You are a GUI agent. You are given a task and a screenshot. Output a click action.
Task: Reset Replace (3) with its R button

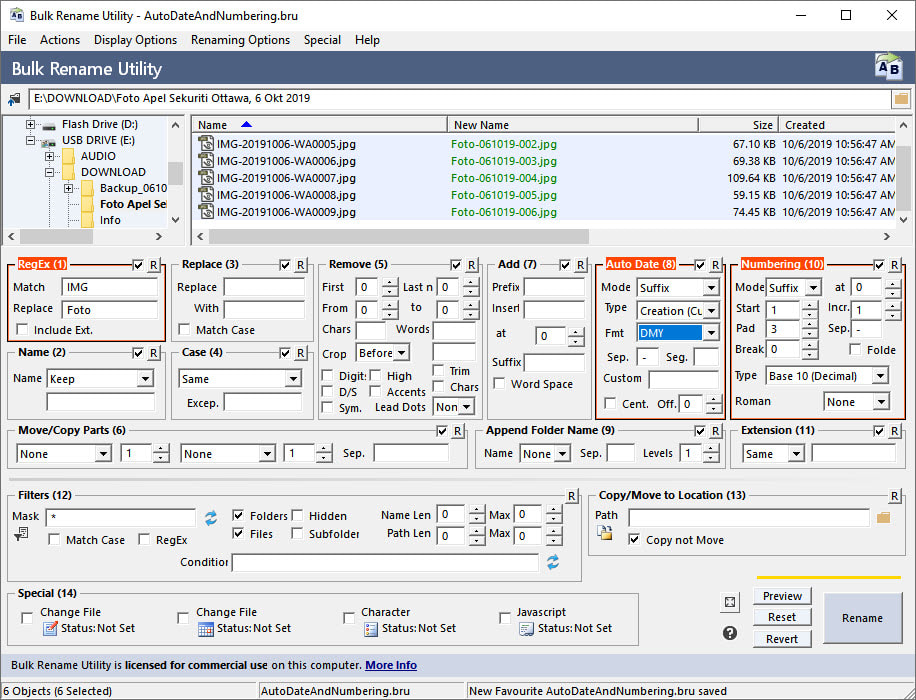tap(300, 265)
